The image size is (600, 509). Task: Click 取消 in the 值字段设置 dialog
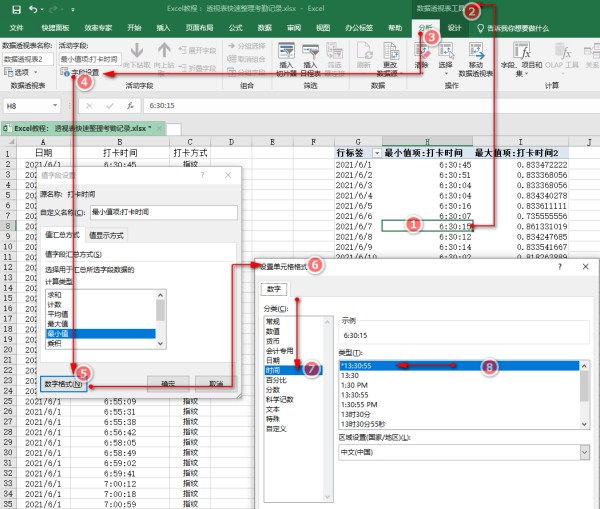click(215, 383)
